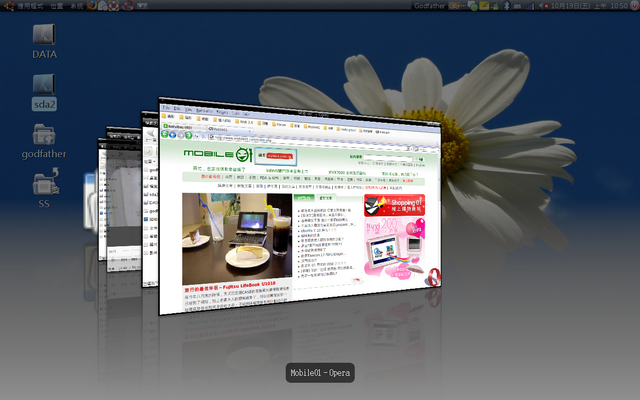This screenshot has width=640, height=400.
Task: Click the green circle status tray icon
Action: 473,6
